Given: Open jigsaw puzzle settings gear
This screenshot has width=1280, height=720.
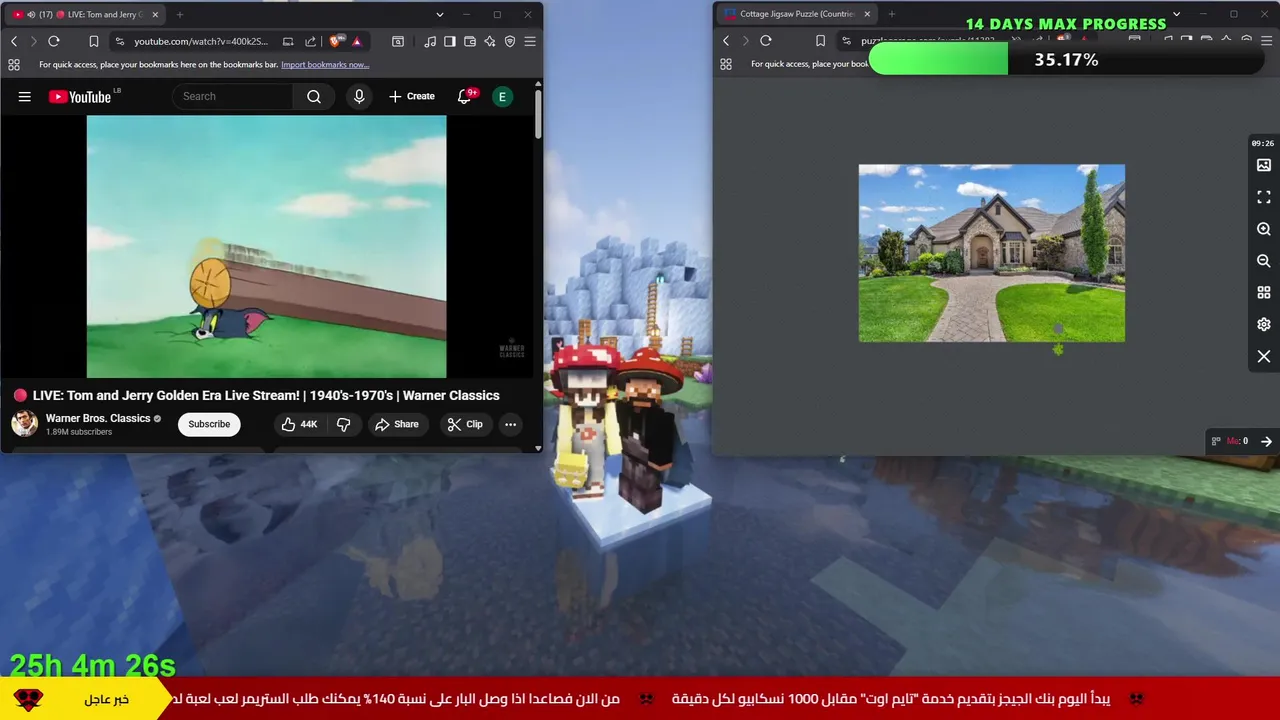Looking at the screenshot, I should [x=1264, y=325].
